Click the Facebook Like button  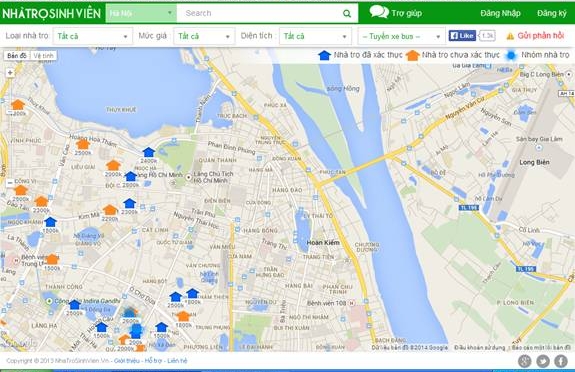[462, 36]
